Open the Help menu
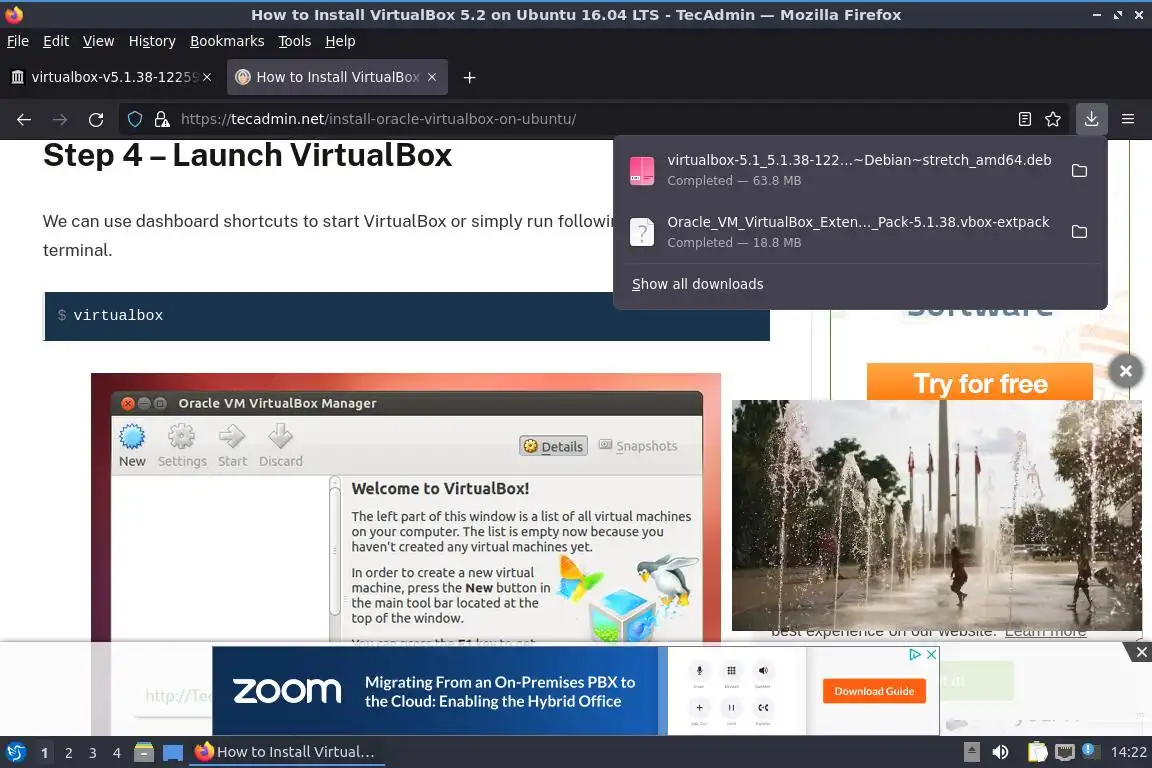The width and height of the screenshot is (1152, 768). [340, 41]
